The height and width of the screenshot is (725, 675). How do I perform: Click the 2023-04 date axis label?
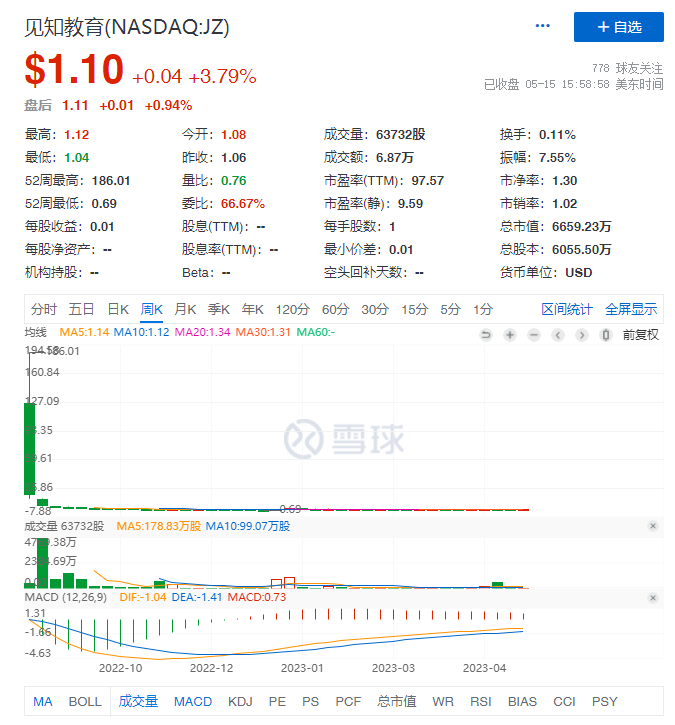(x=484, y=668)
